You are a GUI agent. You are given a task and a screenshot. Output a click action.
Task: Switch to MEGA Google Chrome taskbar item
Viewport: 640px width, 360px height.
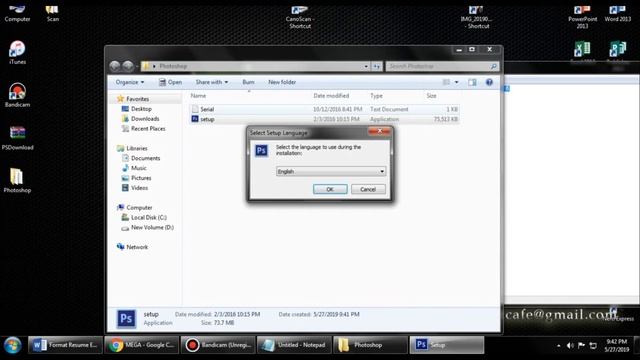tap(142, 345)
